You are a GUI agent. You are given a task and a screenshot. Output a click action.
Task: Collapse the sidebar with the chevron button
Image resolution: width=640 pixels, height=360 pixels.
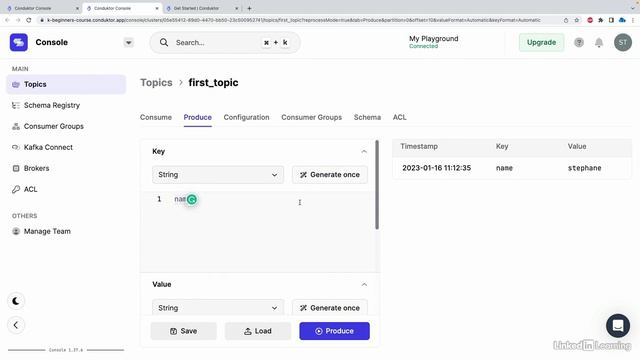click(16, 325)
